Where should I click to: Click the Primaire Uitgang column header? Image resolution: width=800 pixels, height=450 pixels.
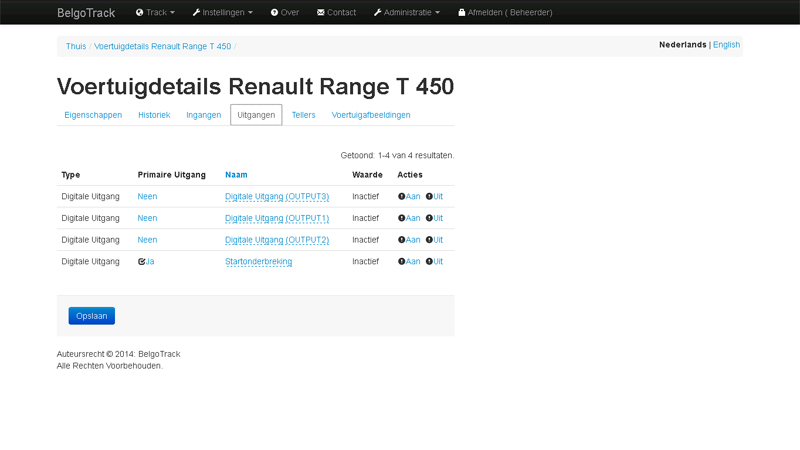(171, 174)
